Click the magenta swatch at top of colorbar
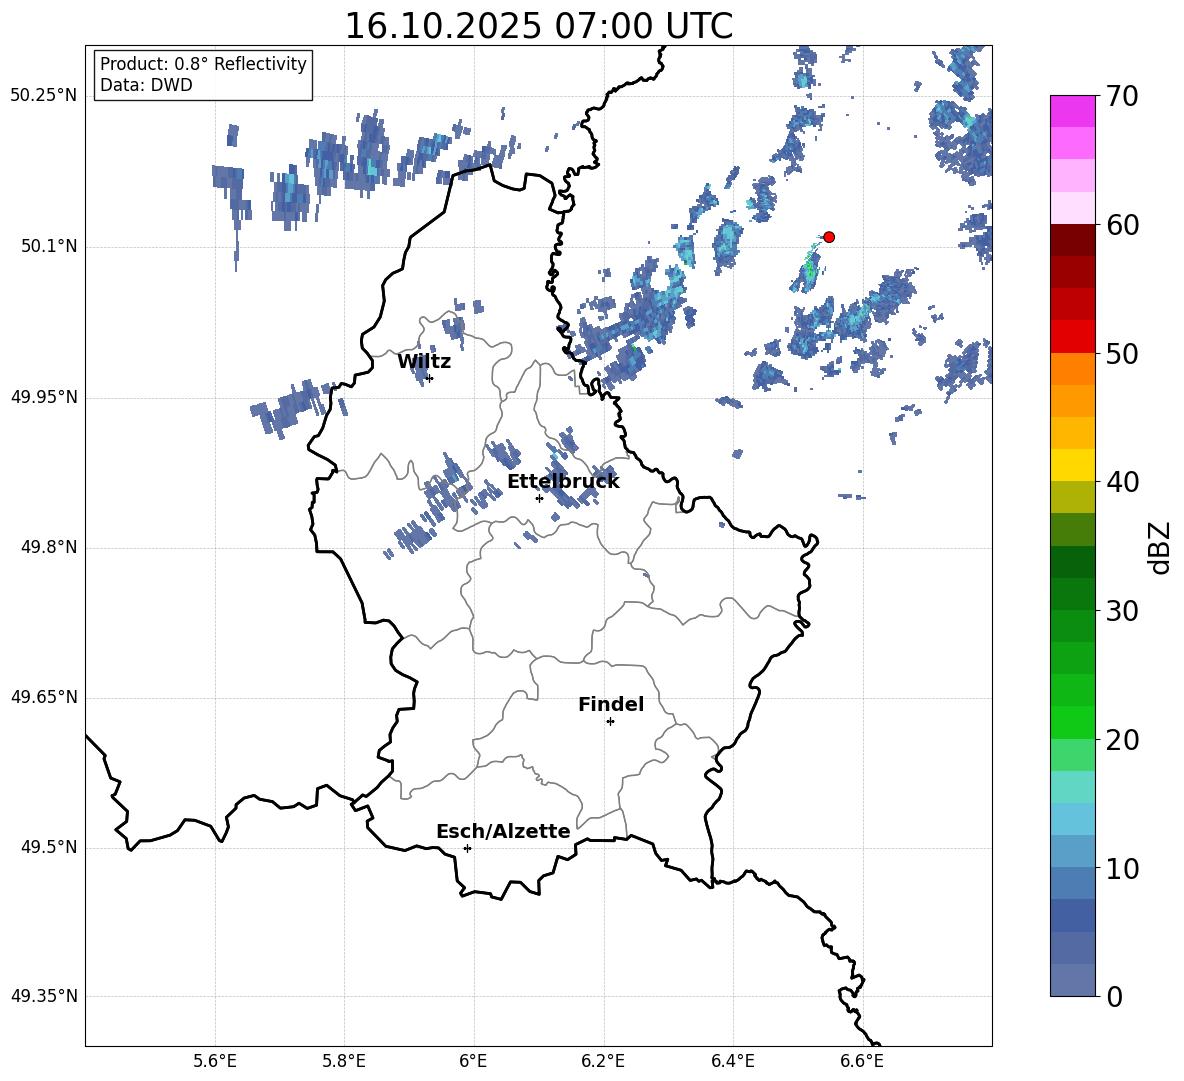Image resolution: width=1184 pixels, height=1081 pixels. [1073, 112]
